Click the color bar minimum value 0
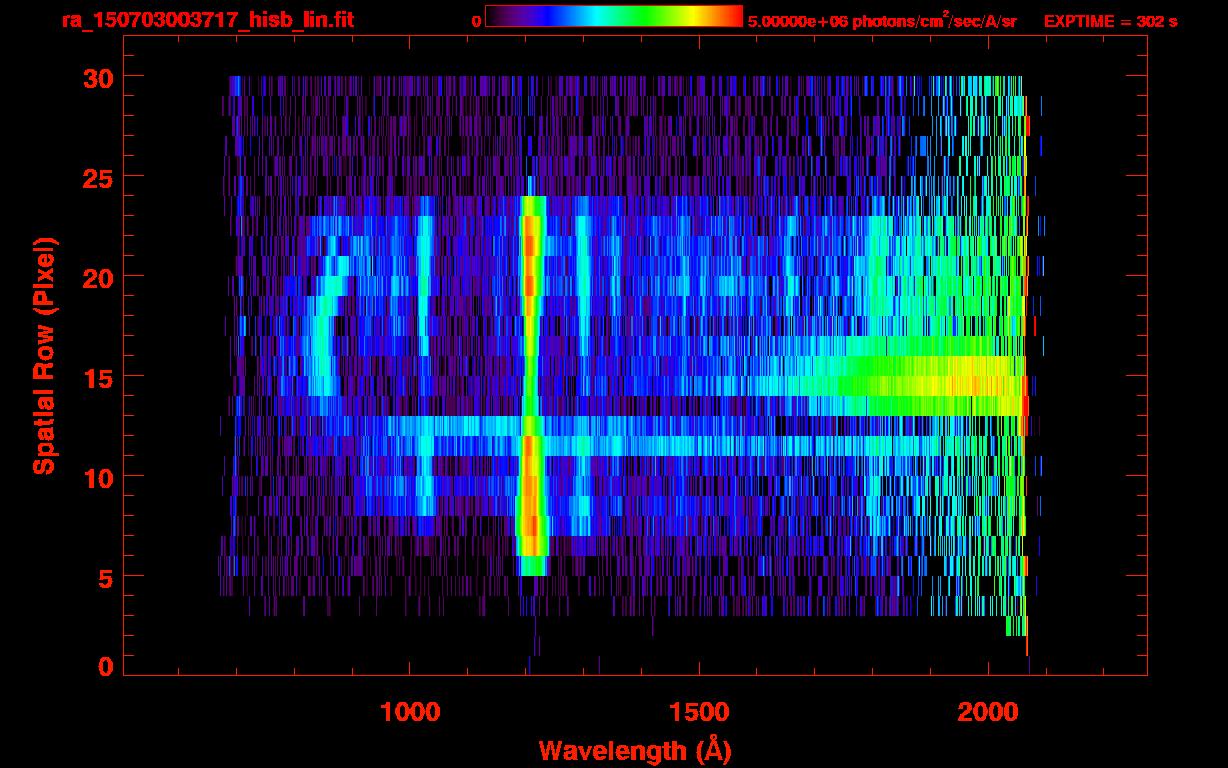This screenshot has width=1228, height=768. (x=476, y=21)
